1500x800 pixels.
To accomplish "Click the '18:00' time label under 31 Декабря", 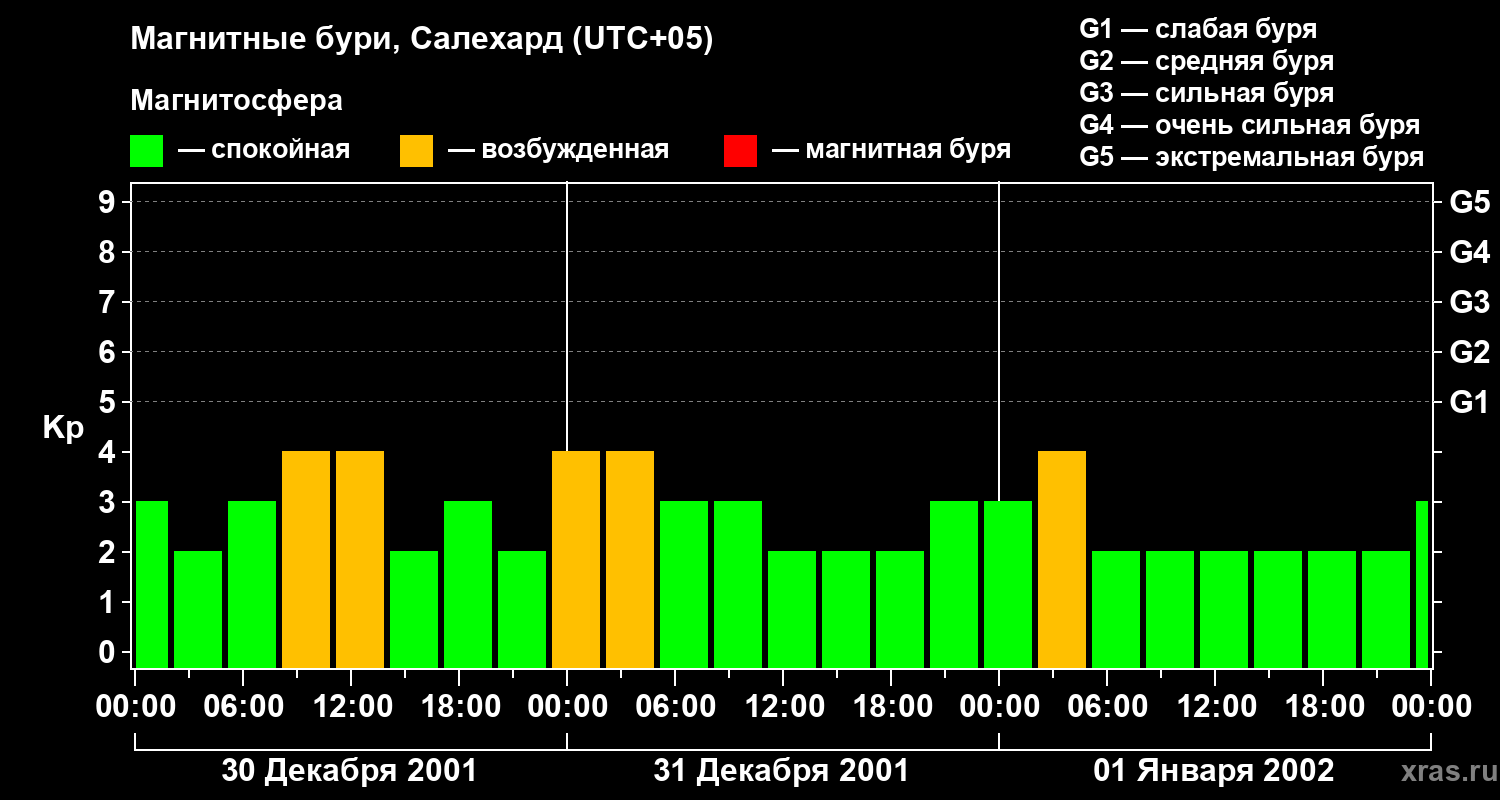I will coord(891,707).
